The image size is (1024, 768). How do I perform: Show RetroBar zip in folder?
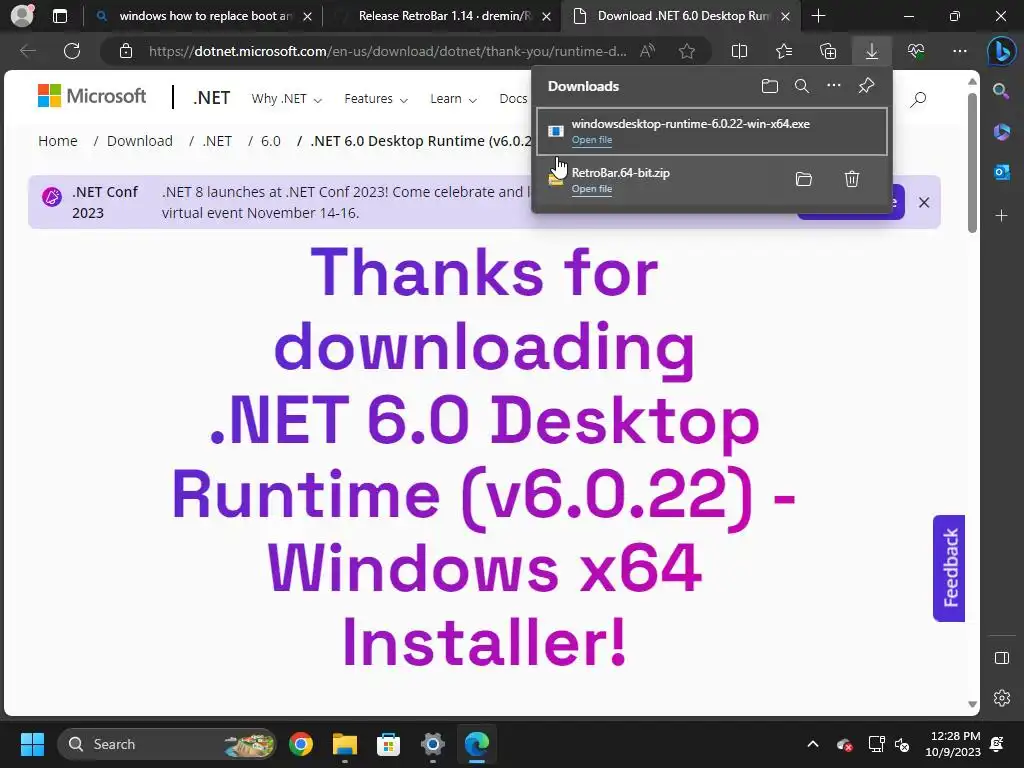click(804, 179)
